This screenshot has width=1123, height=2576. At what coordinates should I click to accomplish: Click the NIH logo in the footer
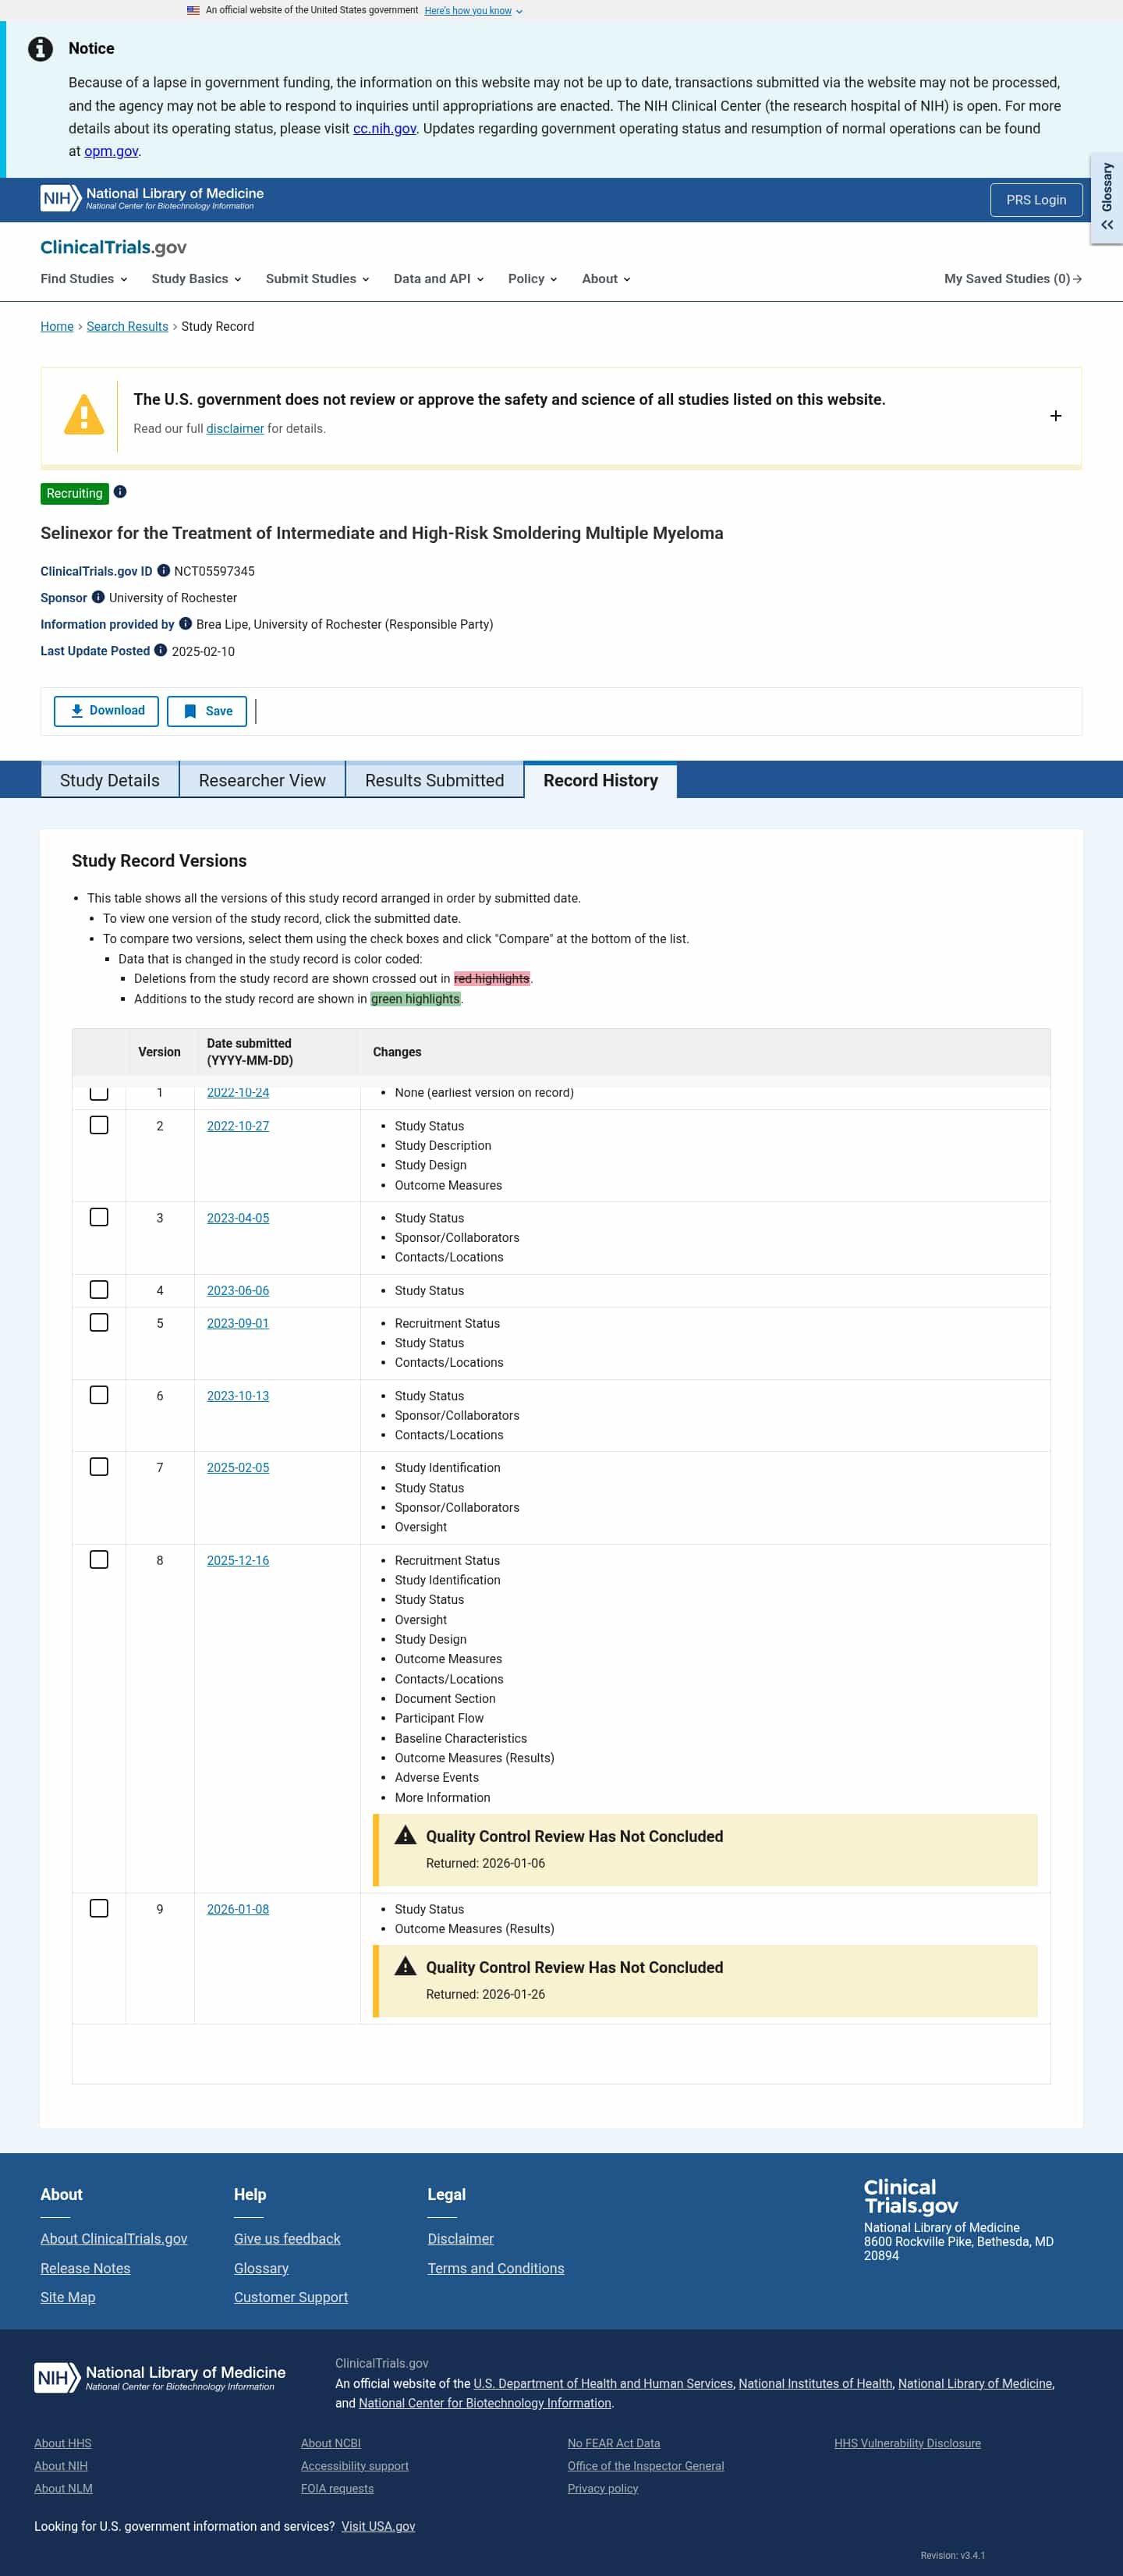click(160, 2377)
